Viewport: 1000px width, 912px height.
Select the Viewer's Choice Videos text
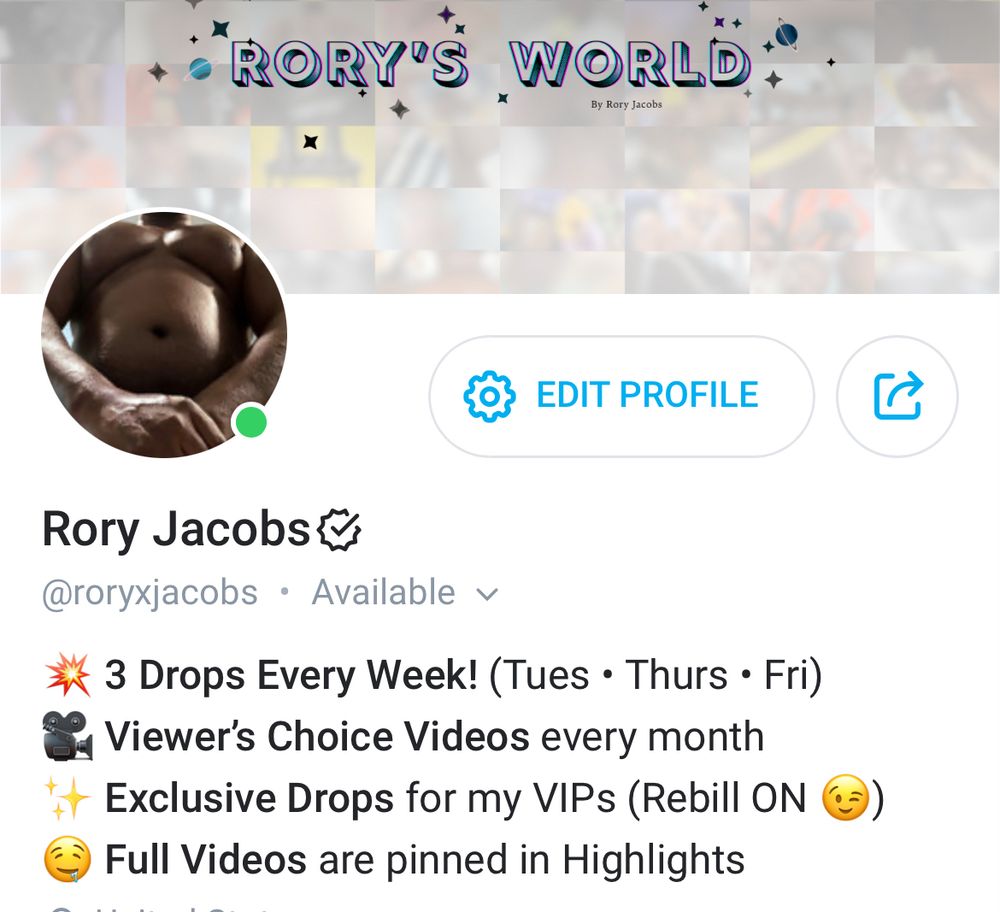[317, 736]
